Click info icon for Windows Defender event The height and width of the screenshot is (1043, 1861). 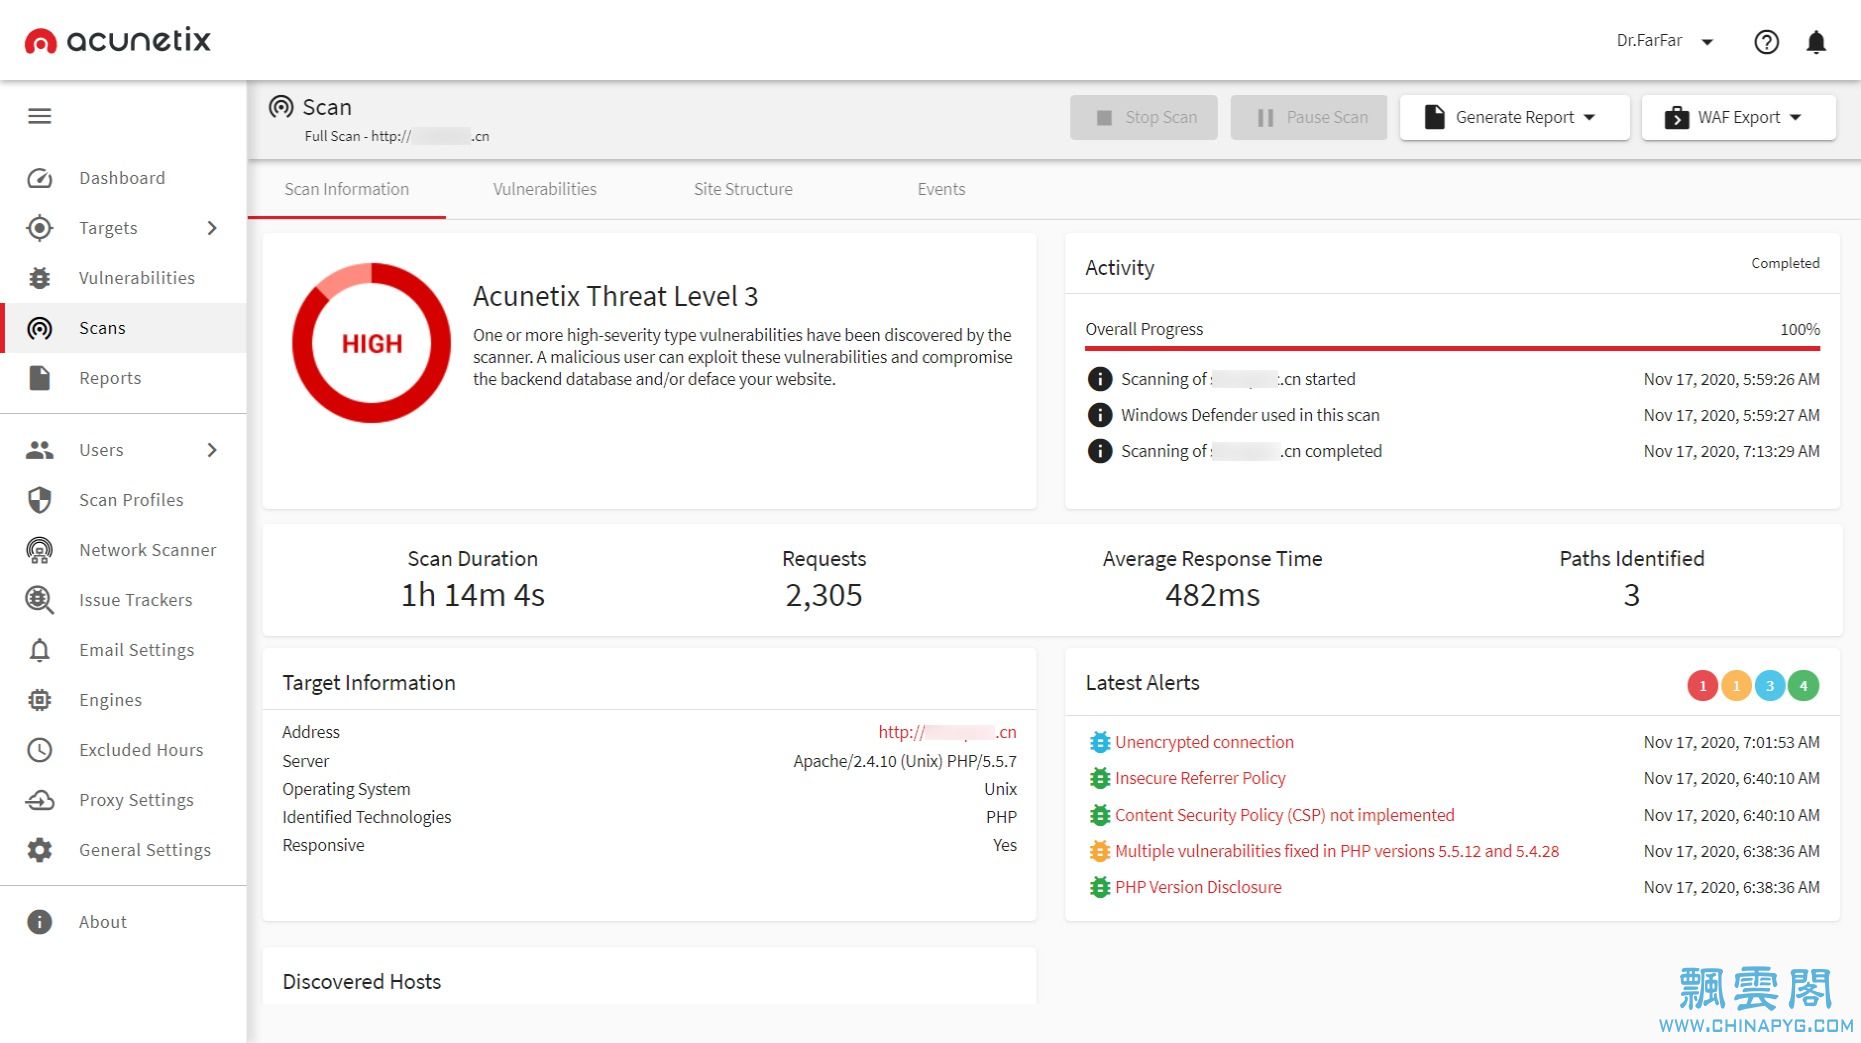[1099, 415]
